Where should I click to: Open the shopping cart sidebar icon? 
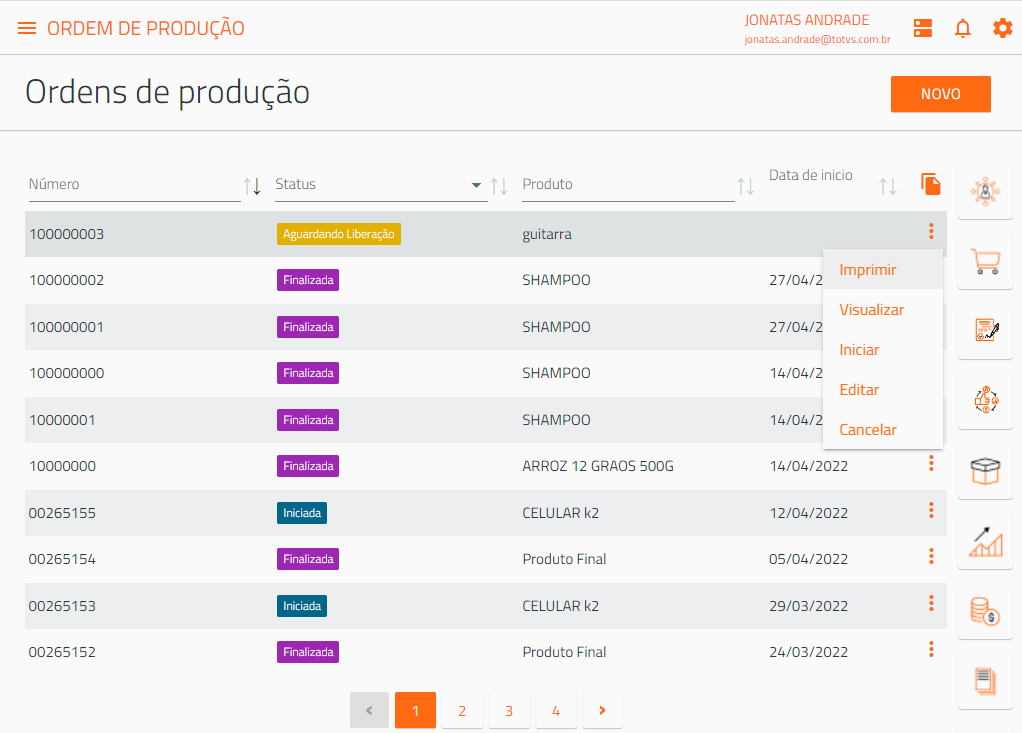985,261
